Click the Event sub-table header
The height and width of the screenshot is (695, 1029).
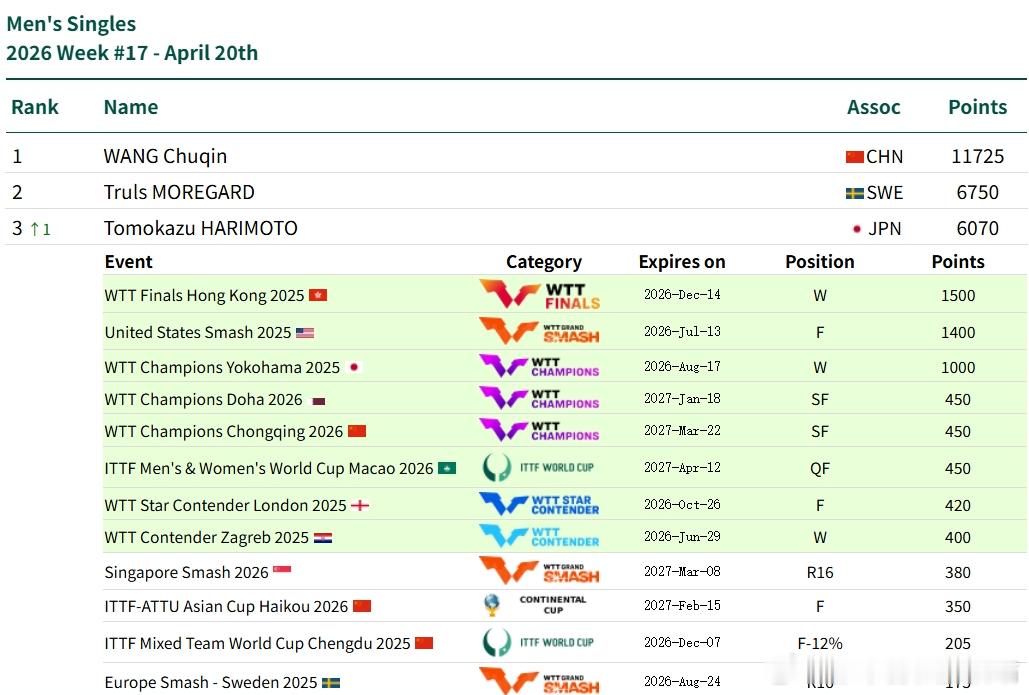[129, 262]
